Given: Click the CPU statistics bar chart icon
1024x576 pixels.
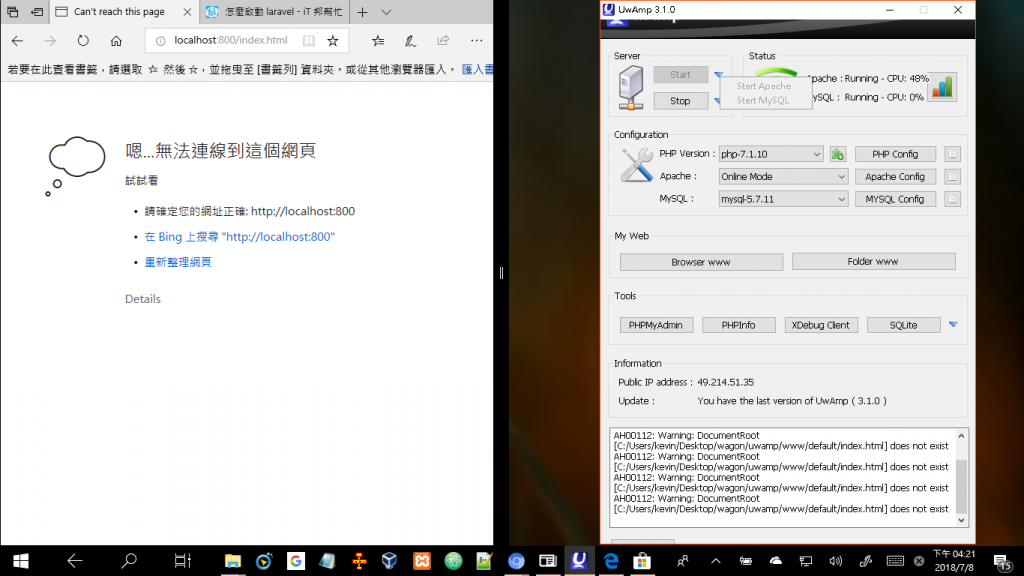Looking at the screenshot, I should point(942,87).
